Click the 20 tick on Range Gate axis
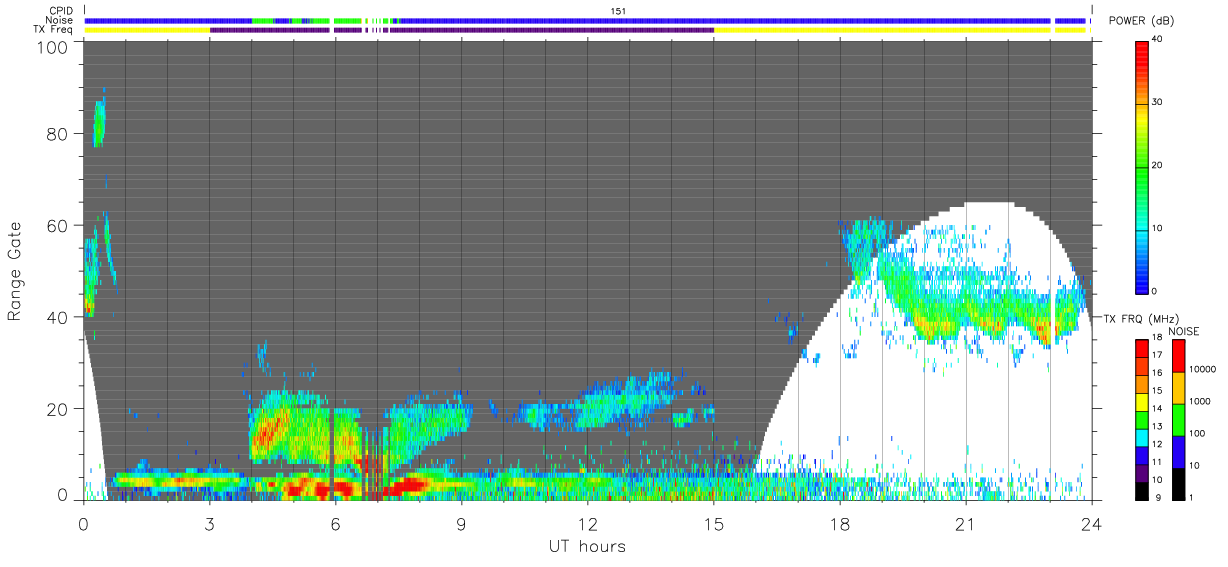 [x=59, y=409]
